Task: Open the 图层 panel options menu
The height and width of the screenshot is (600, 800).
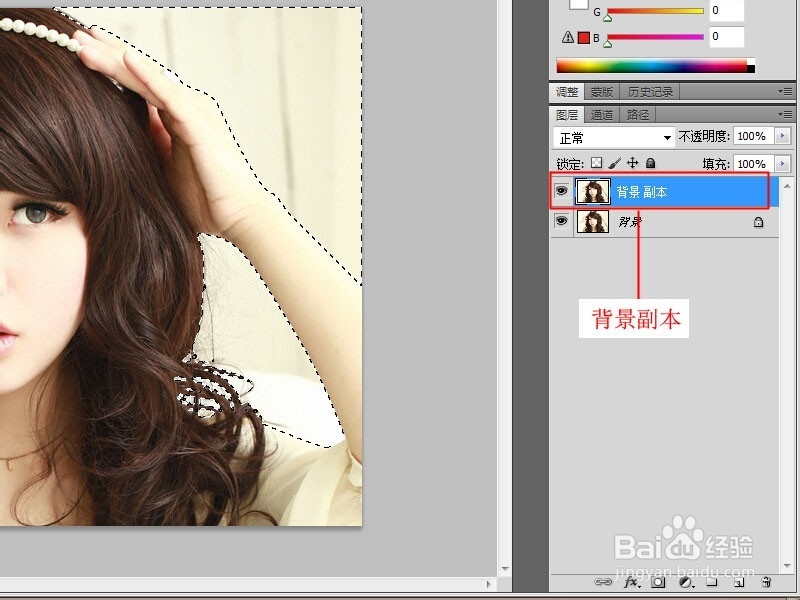Action: pos(785,114)
